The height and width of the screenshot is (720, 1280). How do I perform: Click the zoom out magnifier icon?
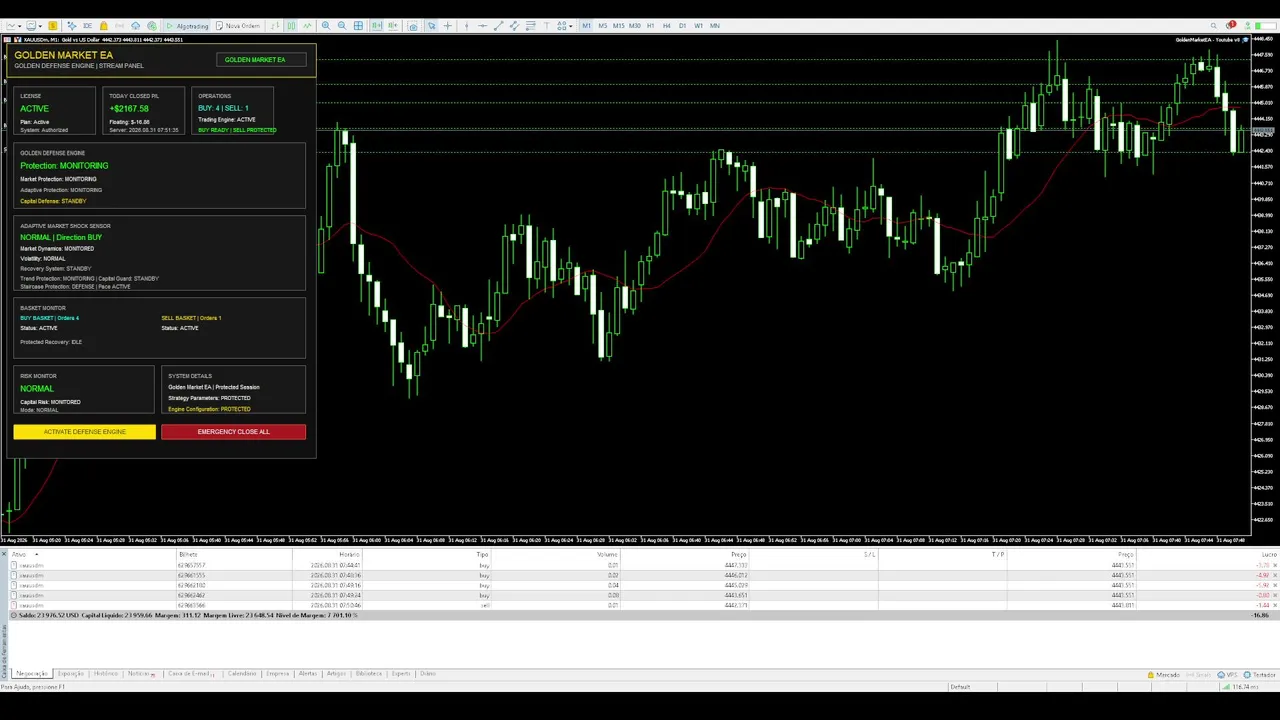tap(342, 26)
